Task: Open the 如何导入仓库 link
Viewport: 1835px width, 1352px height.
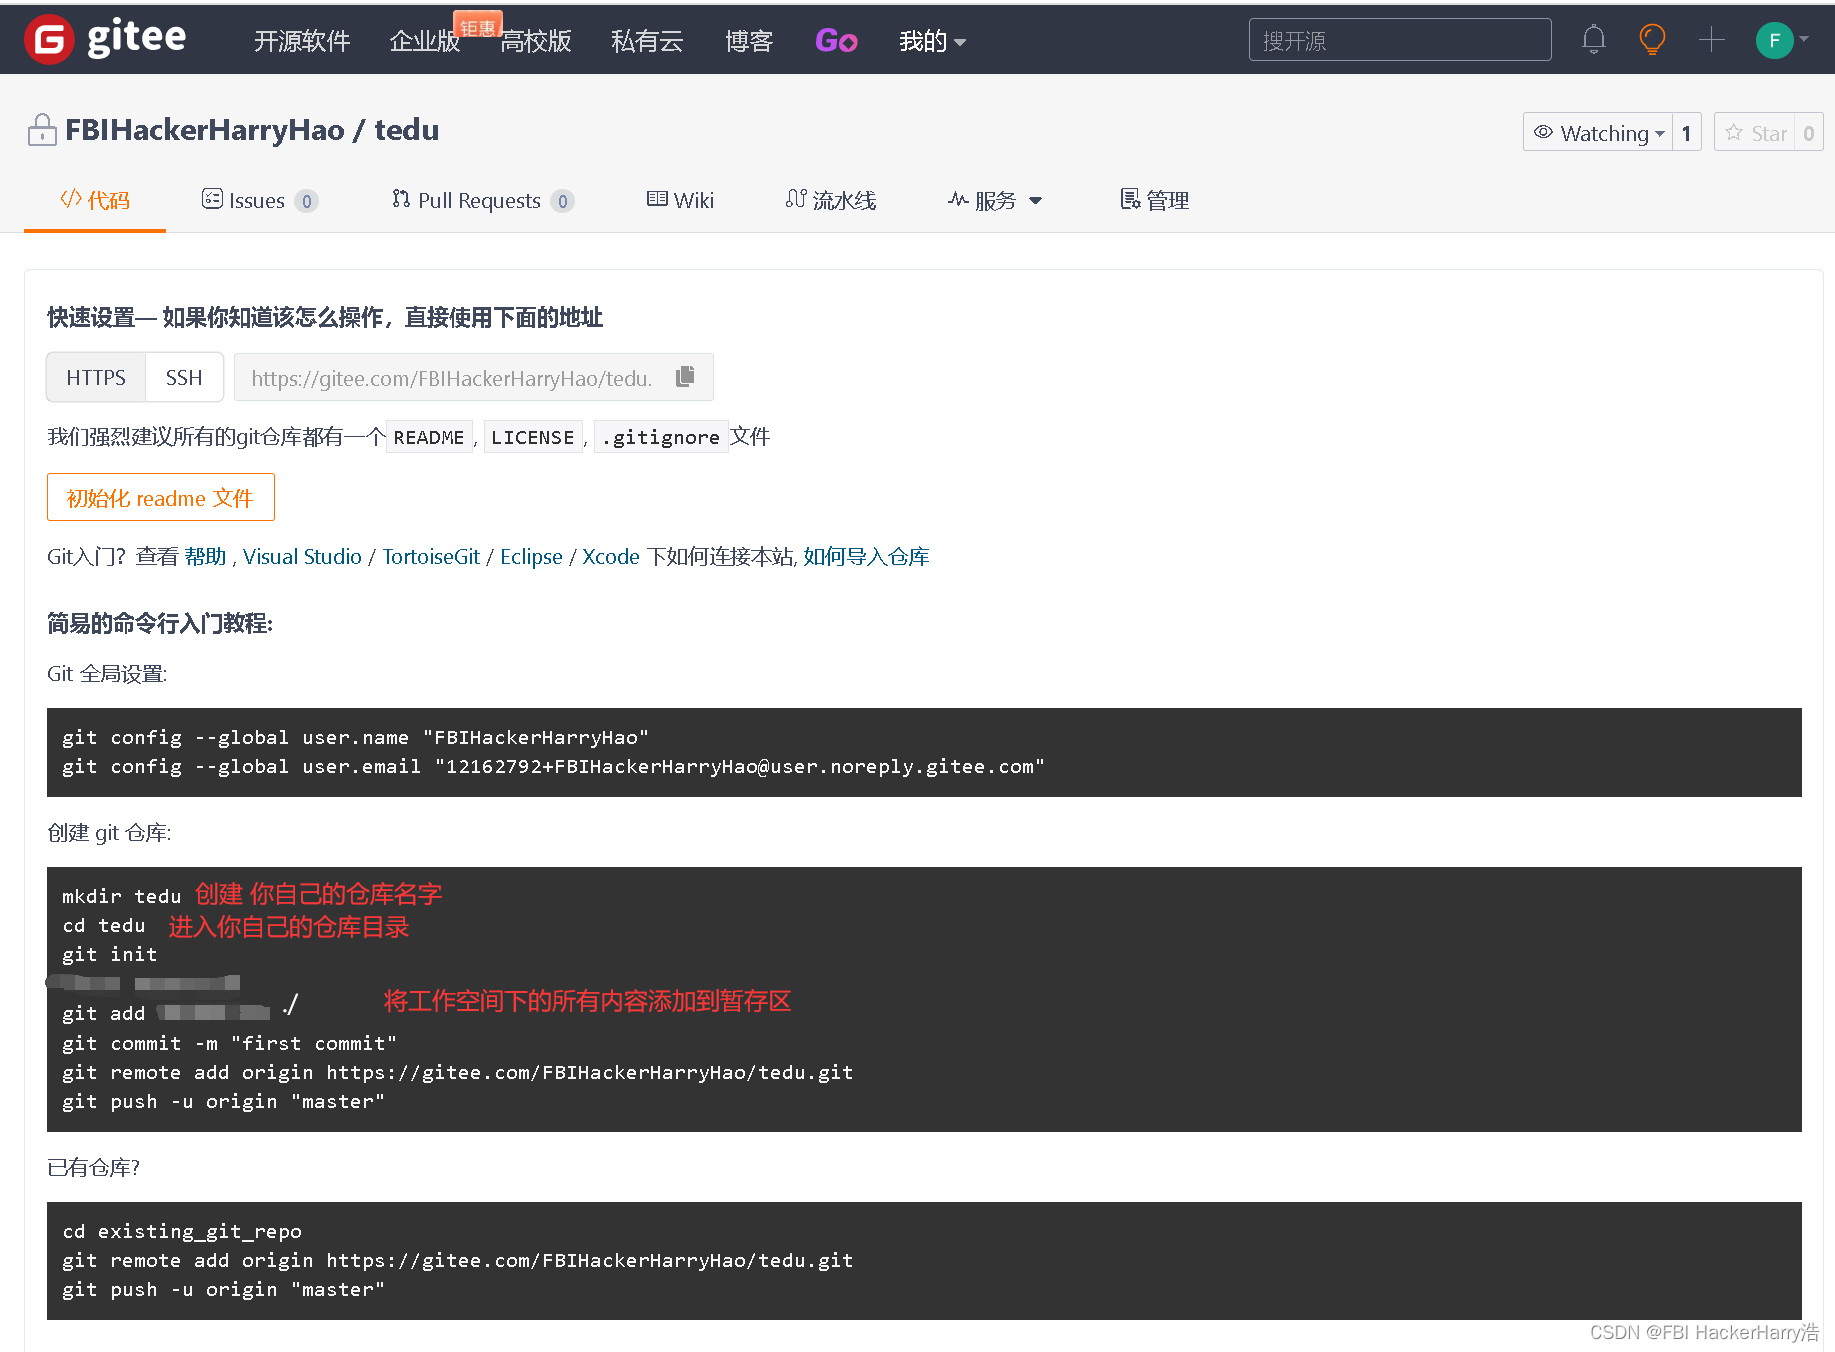Action: click(x=866, y=556)
